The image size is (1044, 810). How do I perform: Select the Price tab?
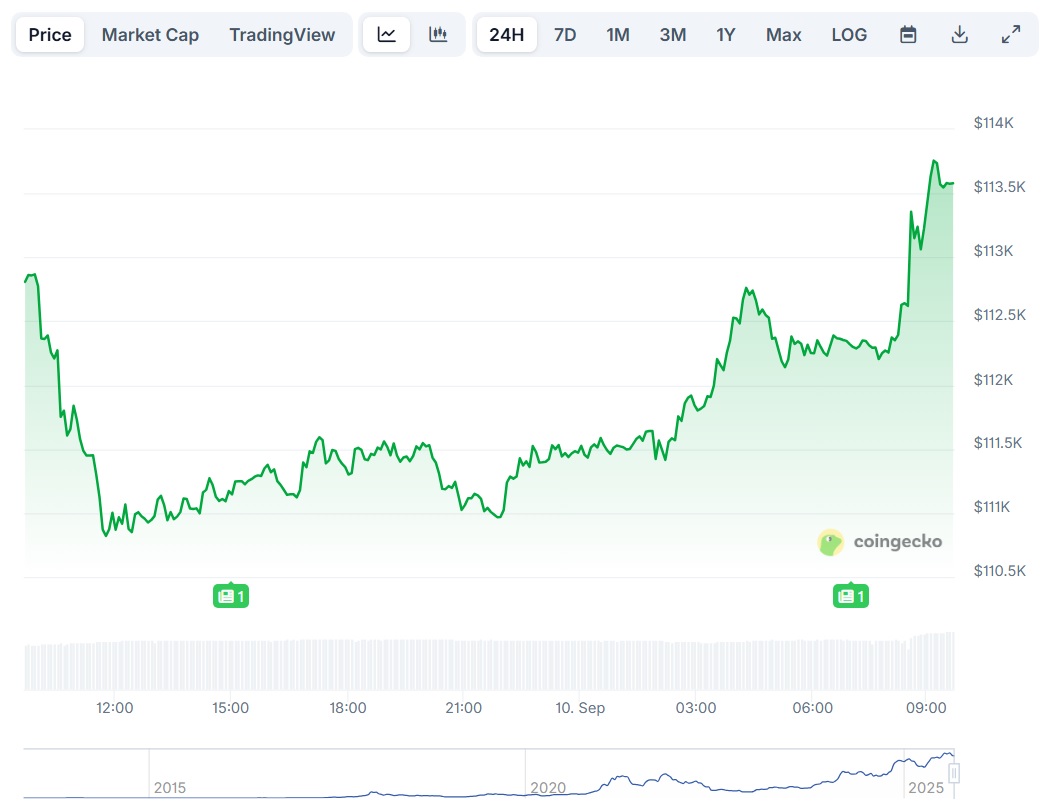(50, 35)
